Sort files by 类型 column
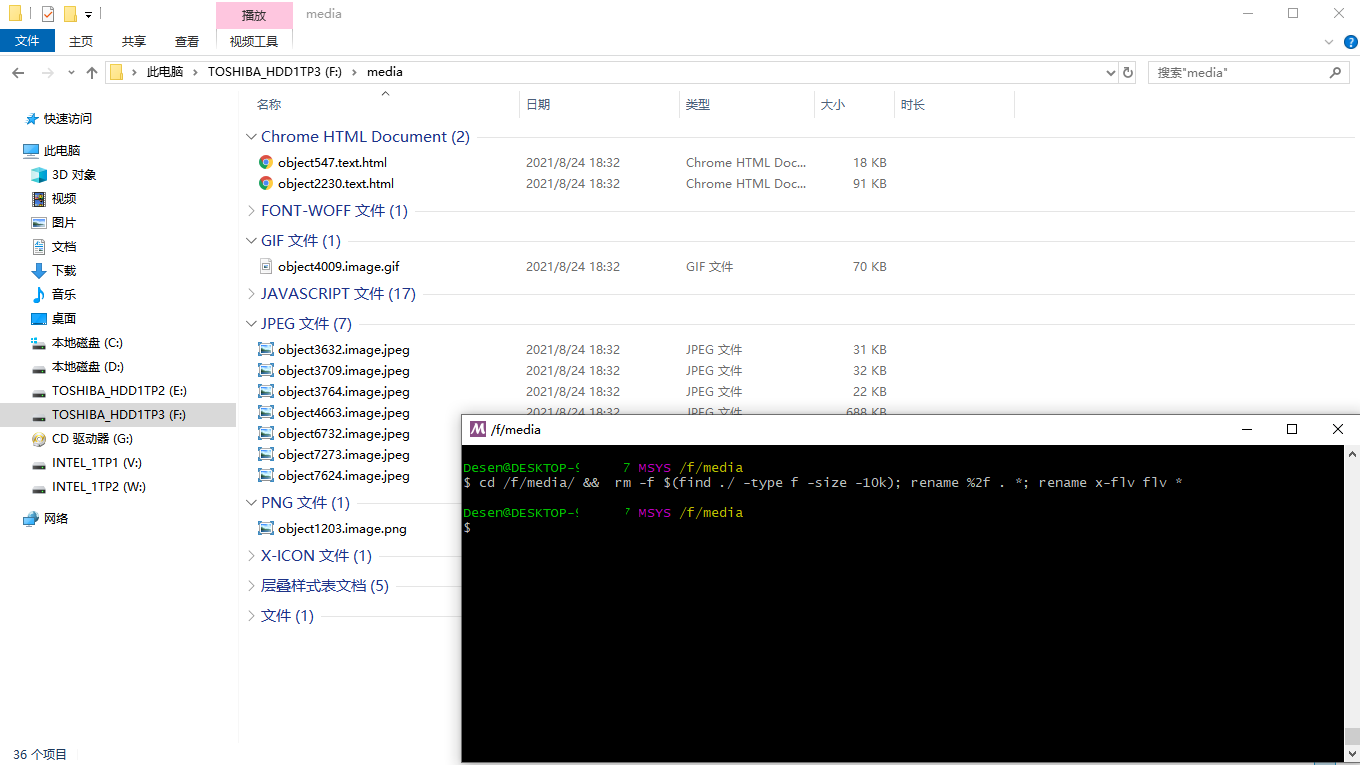 698,104
